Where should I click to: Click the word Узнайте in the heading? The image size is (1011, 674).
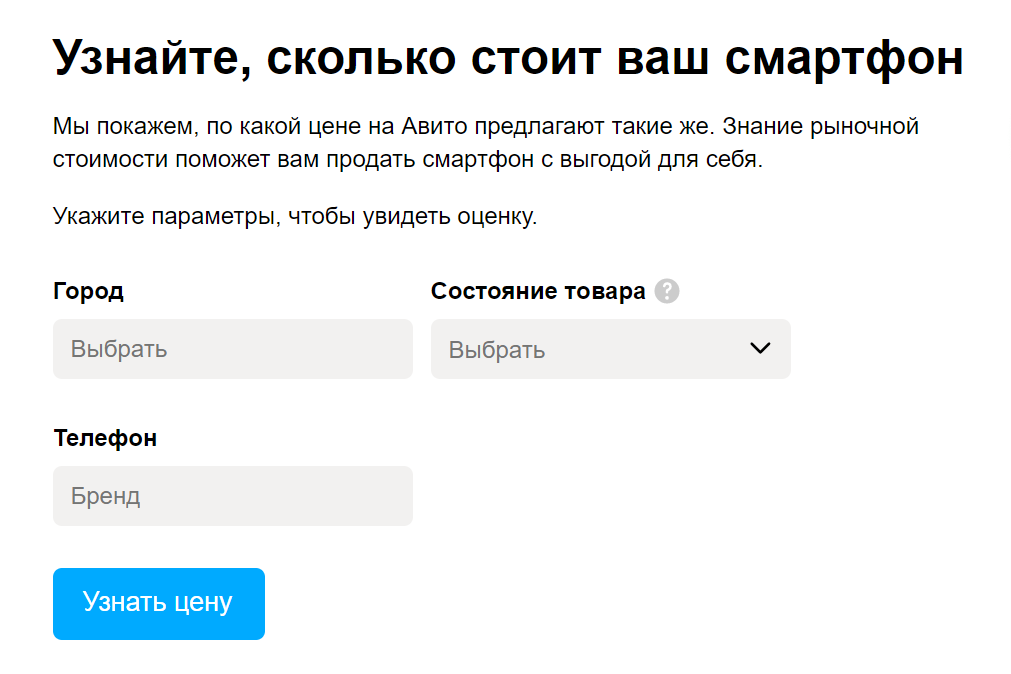[139, 58]
